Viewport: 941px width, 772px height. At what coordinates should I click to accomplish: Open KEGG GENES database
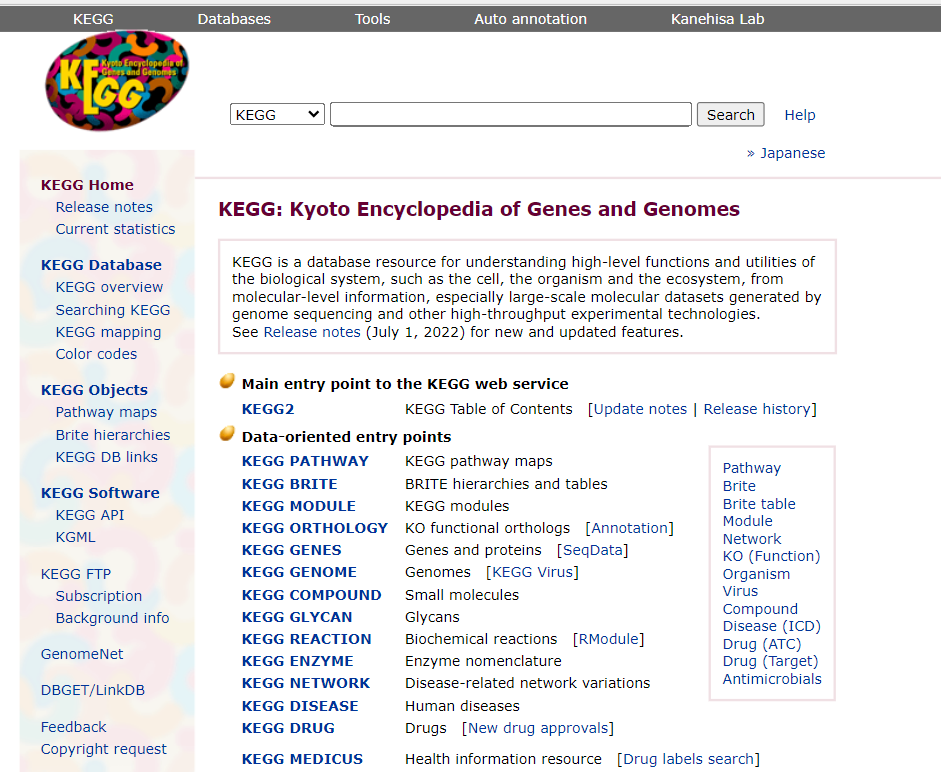coord(291,550)
